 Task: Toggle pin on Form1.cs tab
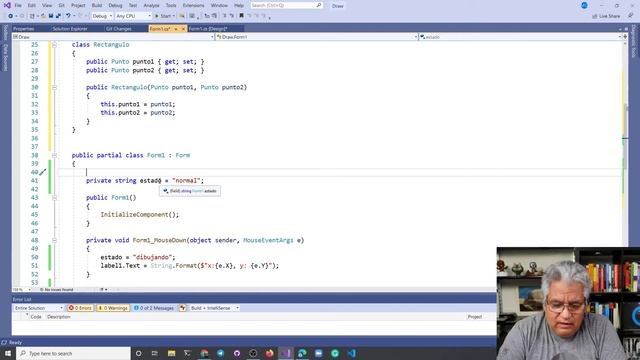[x=176, y=29]
